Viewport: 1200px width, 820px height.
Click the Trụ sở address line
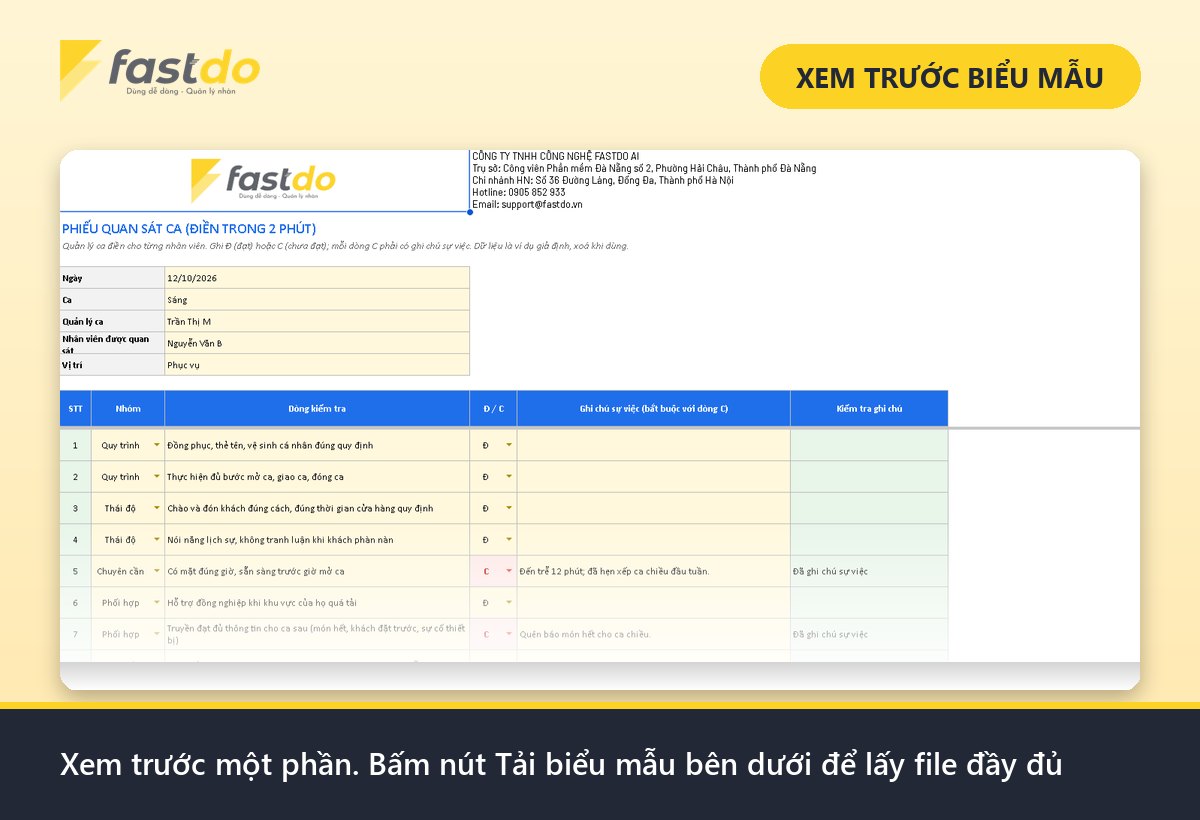click(x=644, y=168)
